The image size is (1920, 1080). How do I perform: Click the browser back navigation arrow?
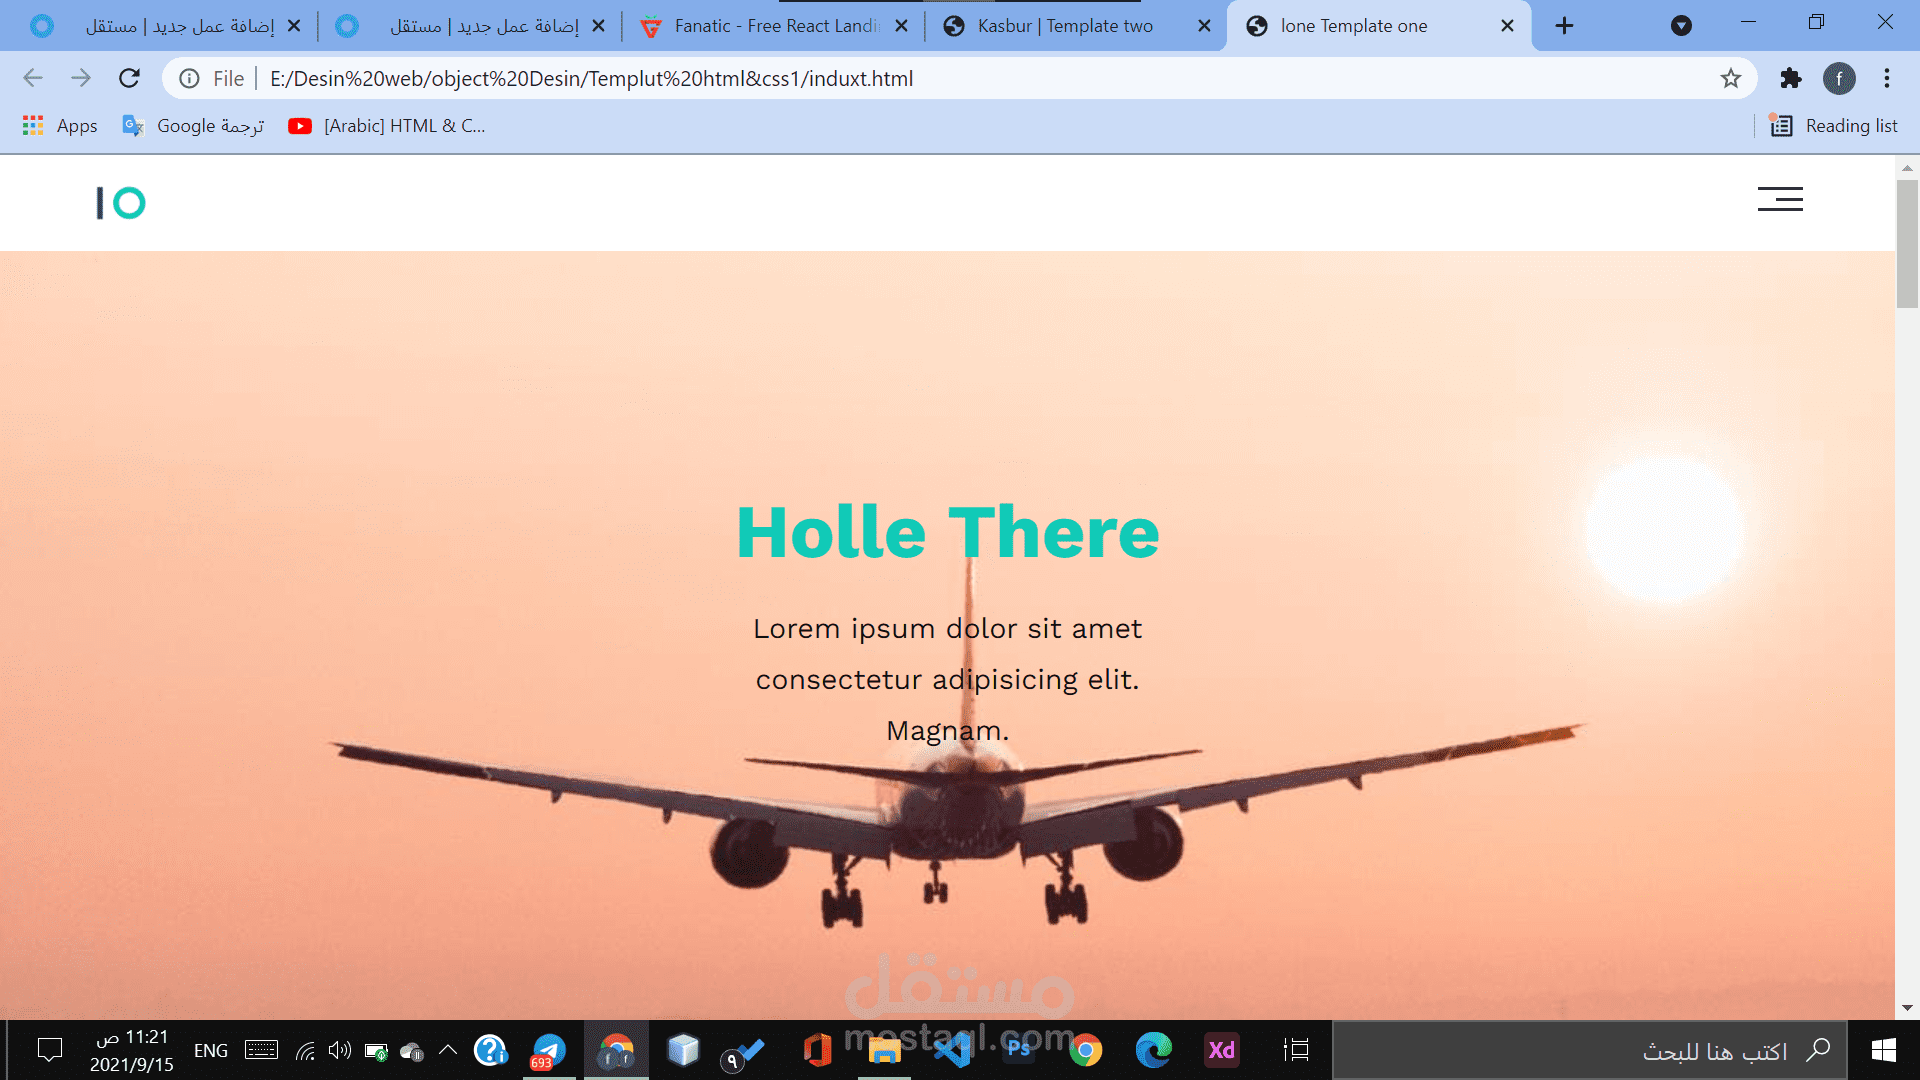pos(32,79)
